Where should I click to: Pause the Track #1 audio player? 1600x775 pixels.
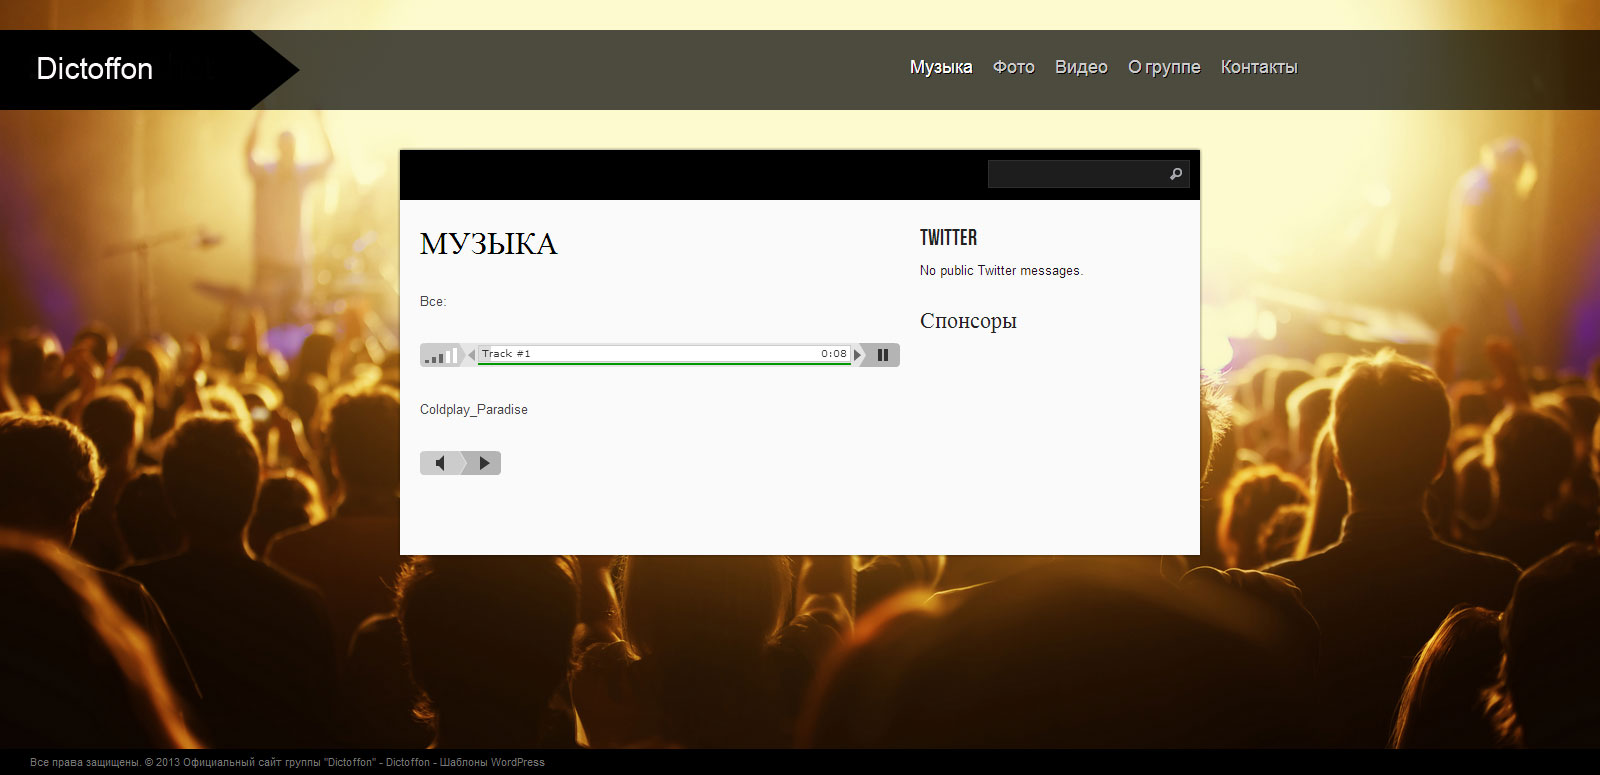882,355
